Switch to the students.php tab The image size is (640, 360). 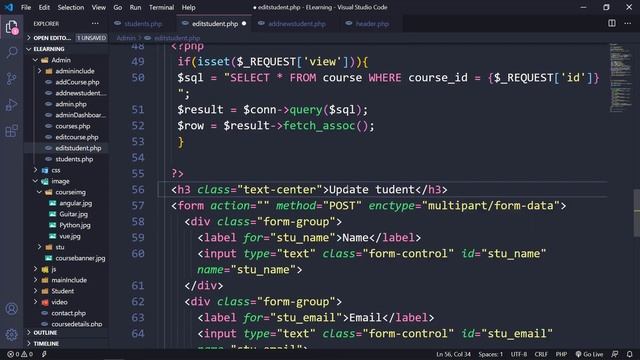143,24
